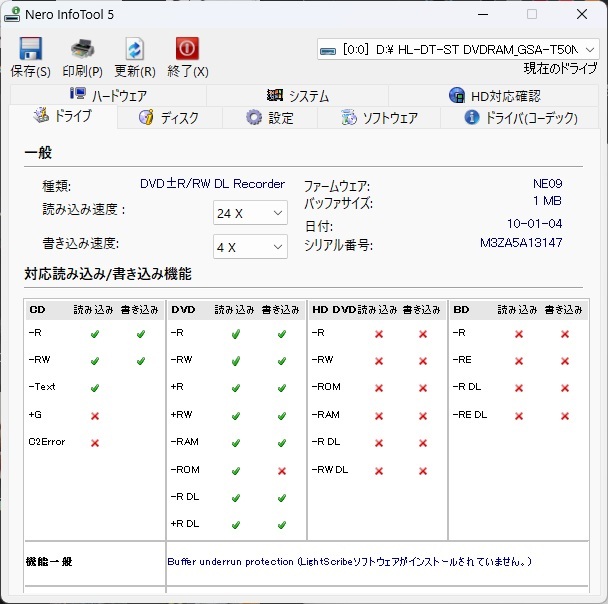Switch to the ハードウェア tab
This screenshot has height=604, width=609.
click(x=108, y=95)
